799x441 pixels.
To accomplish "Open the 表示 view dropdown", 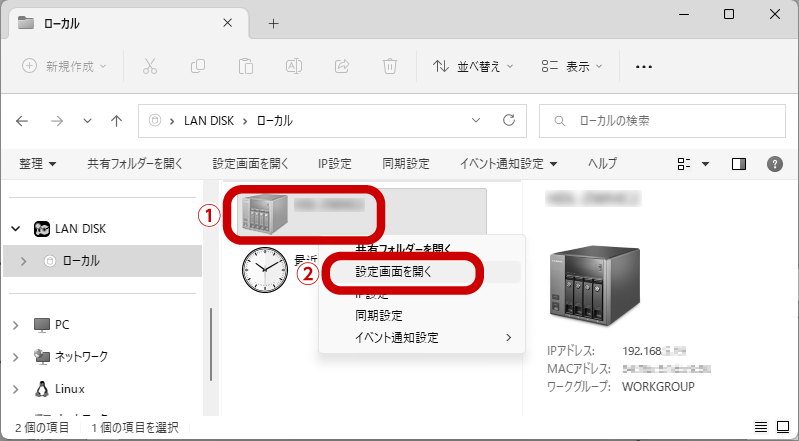I will [x=572, y=66].
